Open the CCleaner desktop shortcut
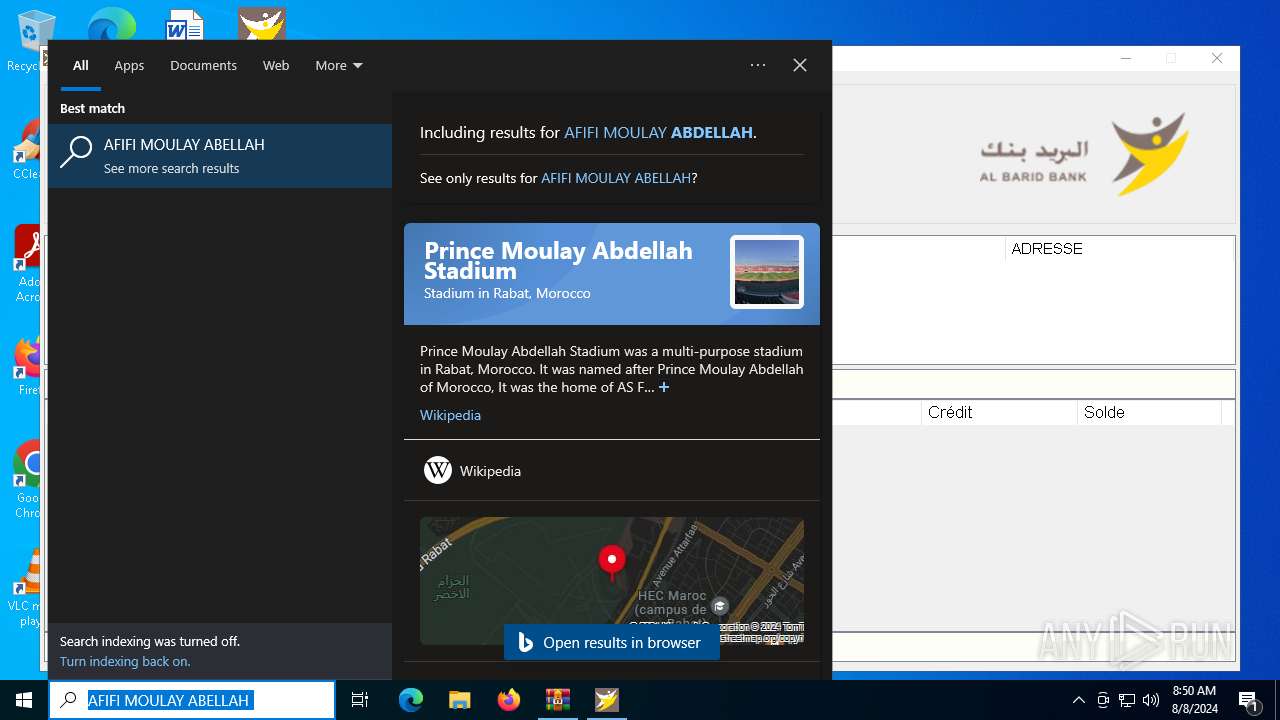This screenshot has height=720, width=1280. pyautogui.click(x=28, y=150)
